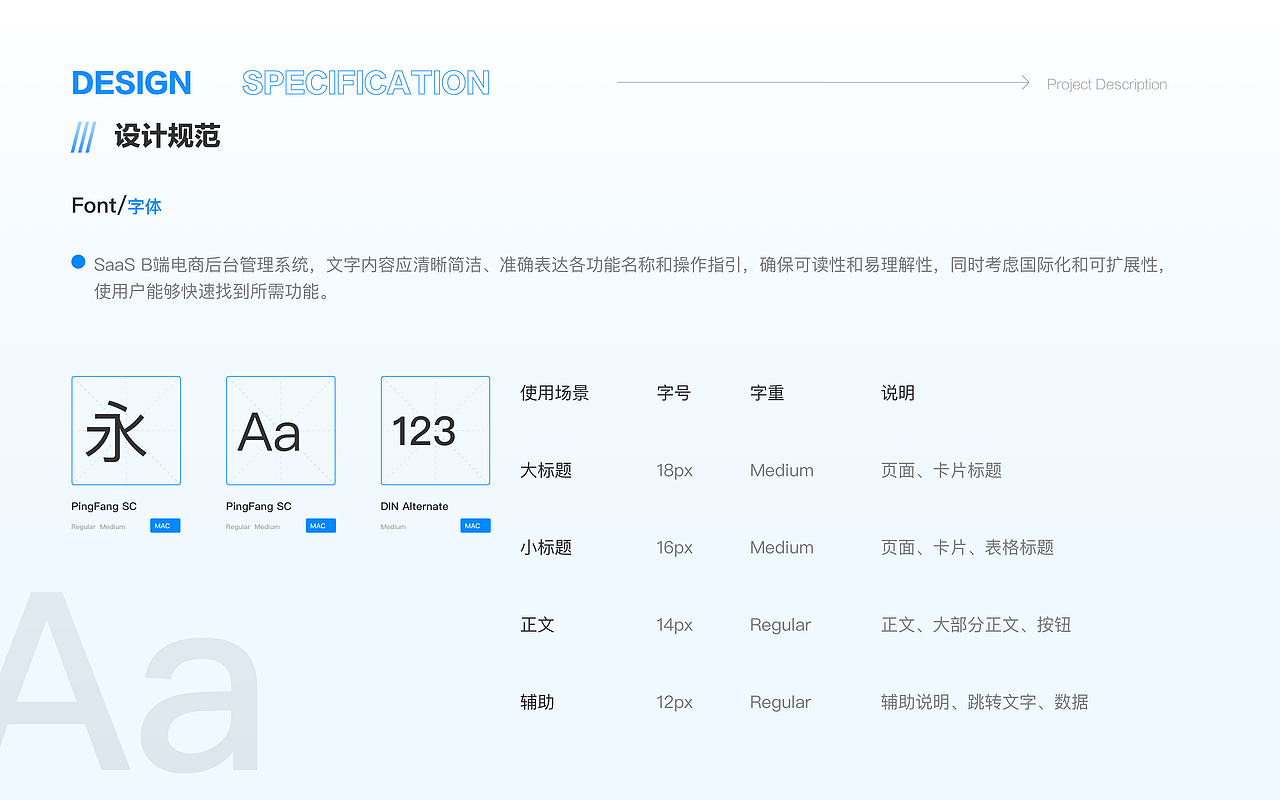Select the 正文、大部分正文、按钮 description cell

click(976, 624)
